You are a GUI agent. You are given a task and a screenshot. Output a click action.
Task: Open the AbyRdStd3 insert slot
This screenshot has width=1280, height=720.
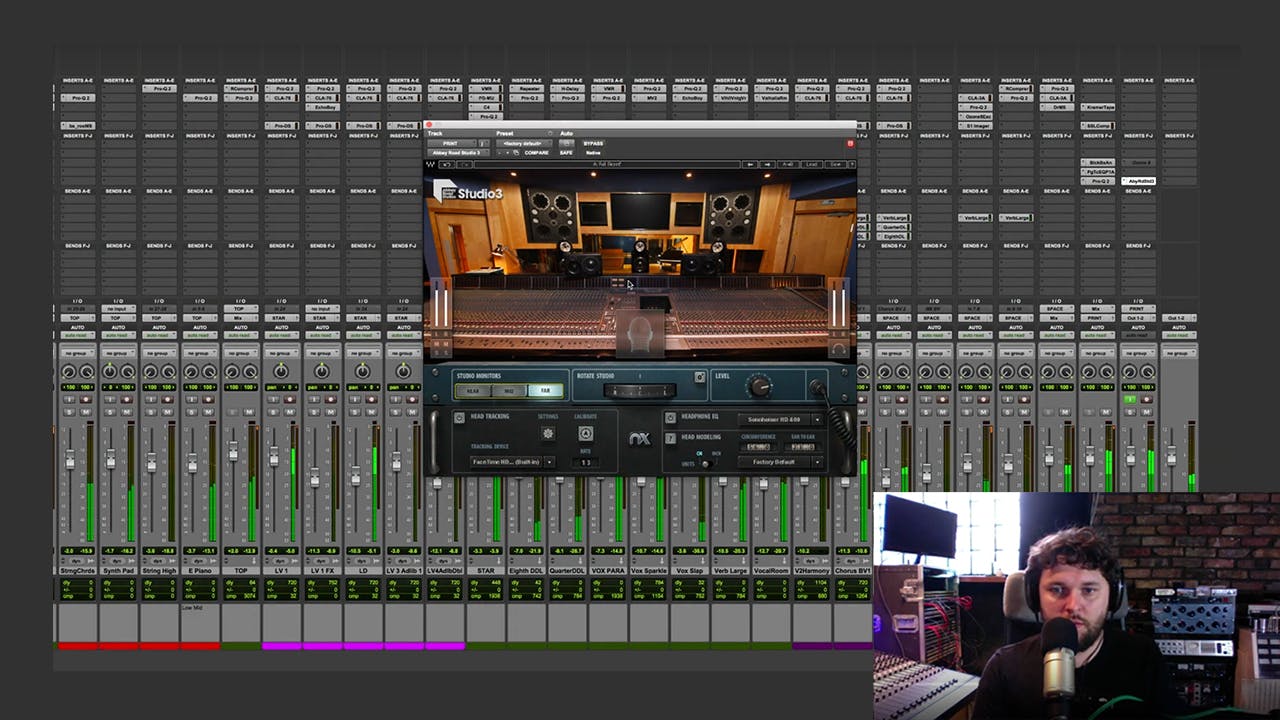pos(1138,181)
